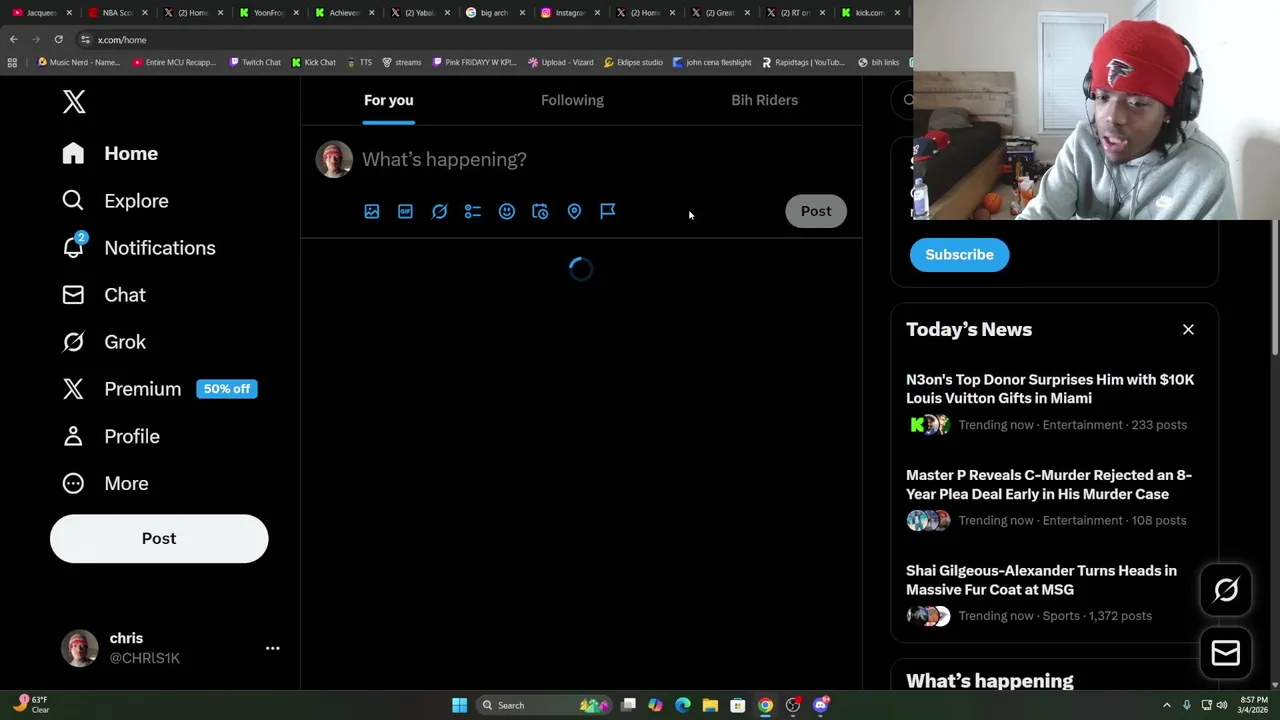
Task: Open the floating Grok button at right
Action: (1226, 590)
